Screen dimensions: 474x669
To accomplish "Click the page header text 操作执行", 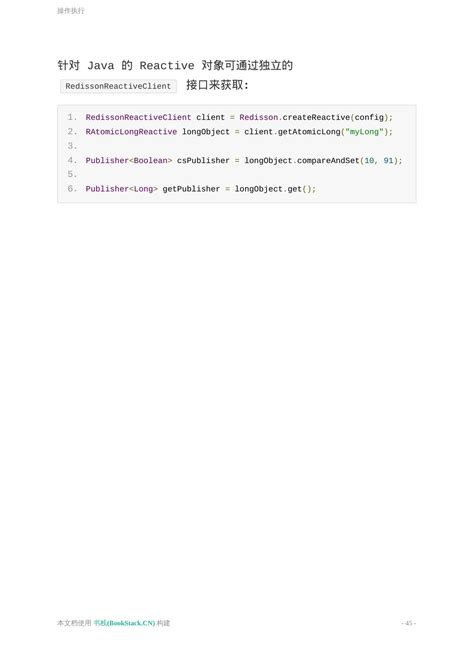I will (71, 11).
